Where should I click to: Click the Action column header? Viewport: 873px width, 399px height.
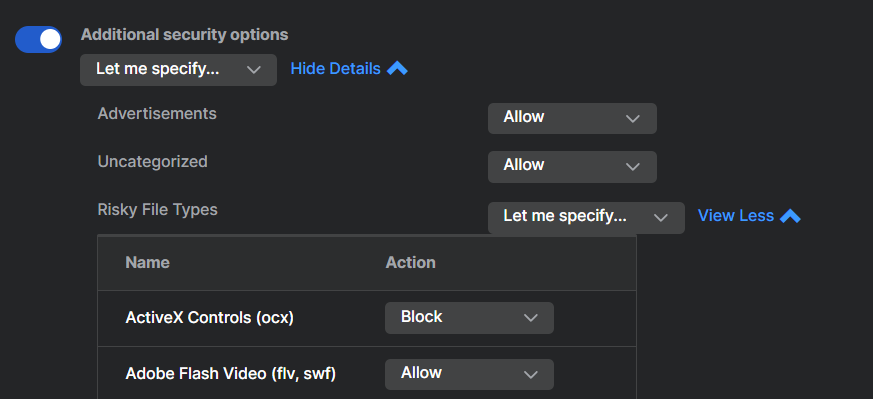411,262
